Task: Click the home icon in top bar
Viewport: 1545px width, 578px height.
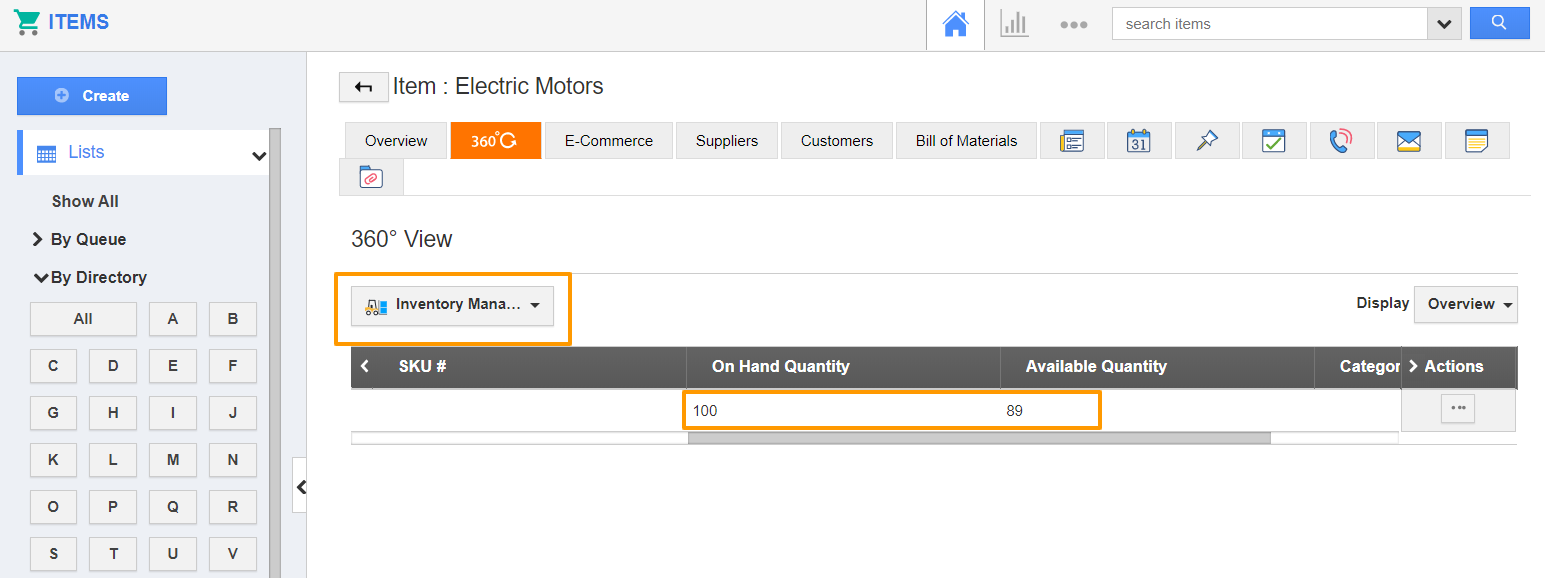Action: coord(955,24)
